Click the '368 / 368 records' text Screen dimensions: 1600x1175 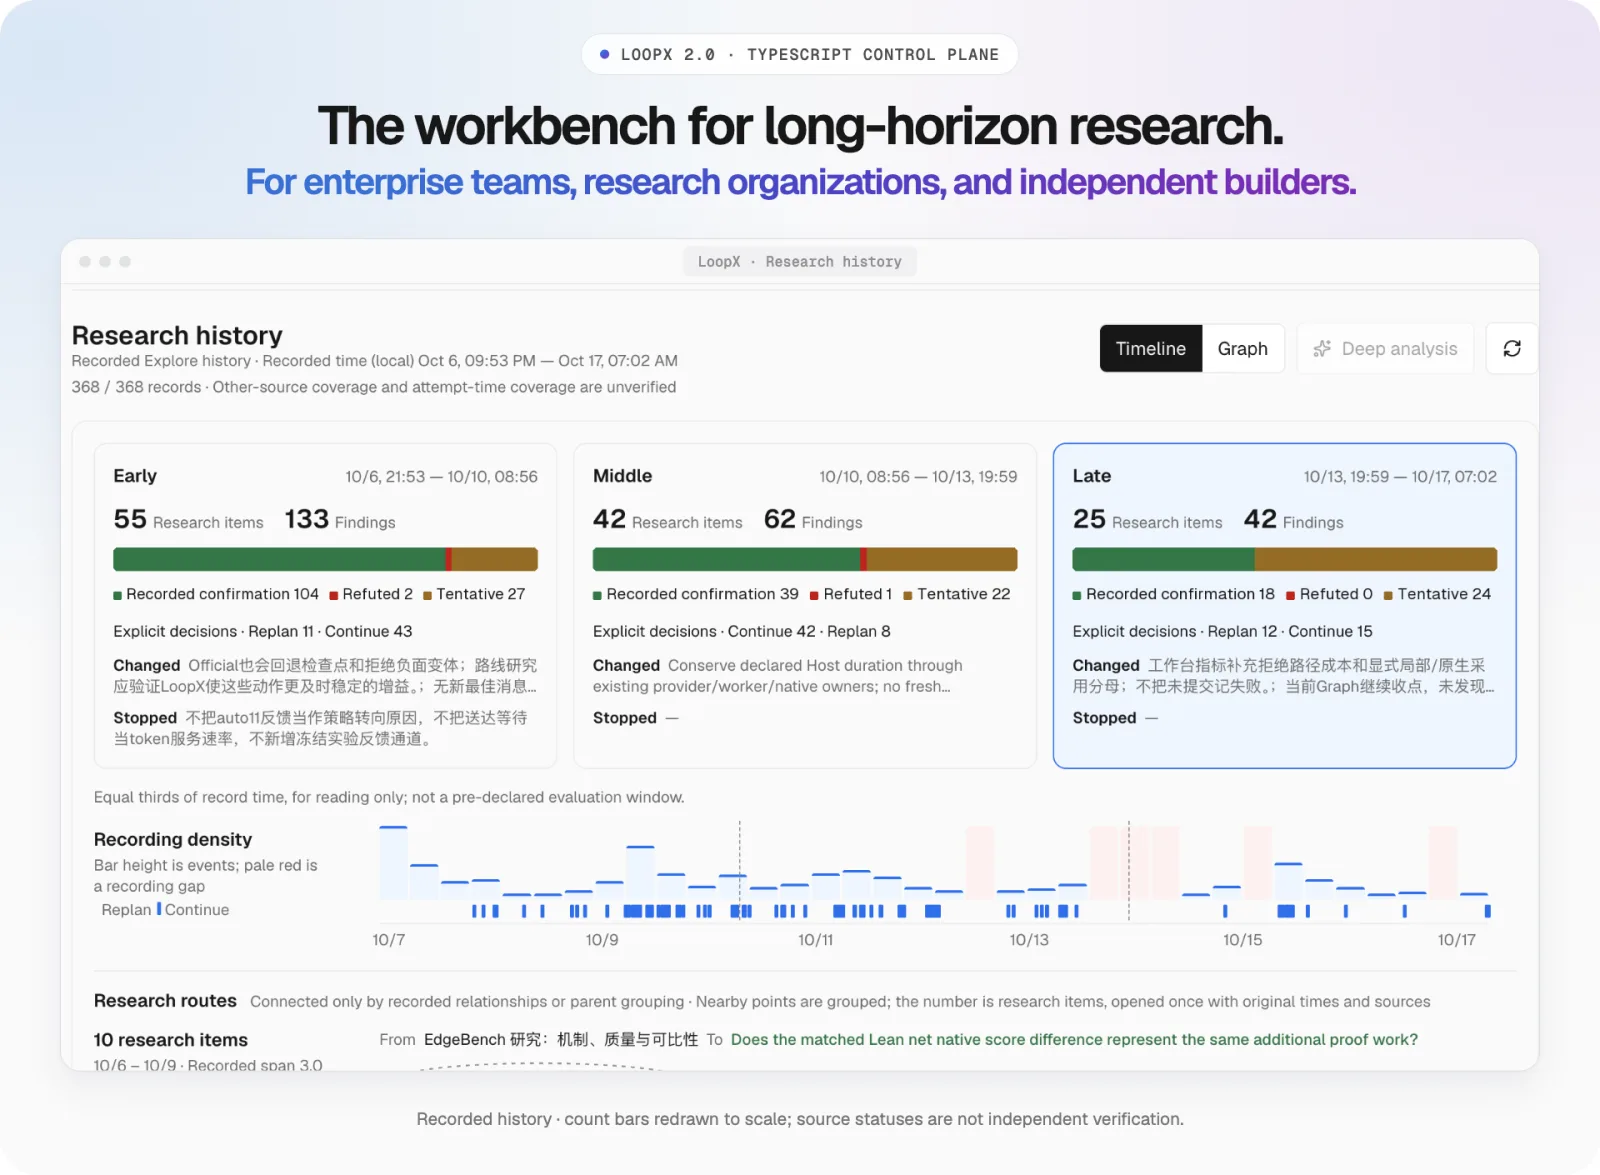(x=136, y=387)
